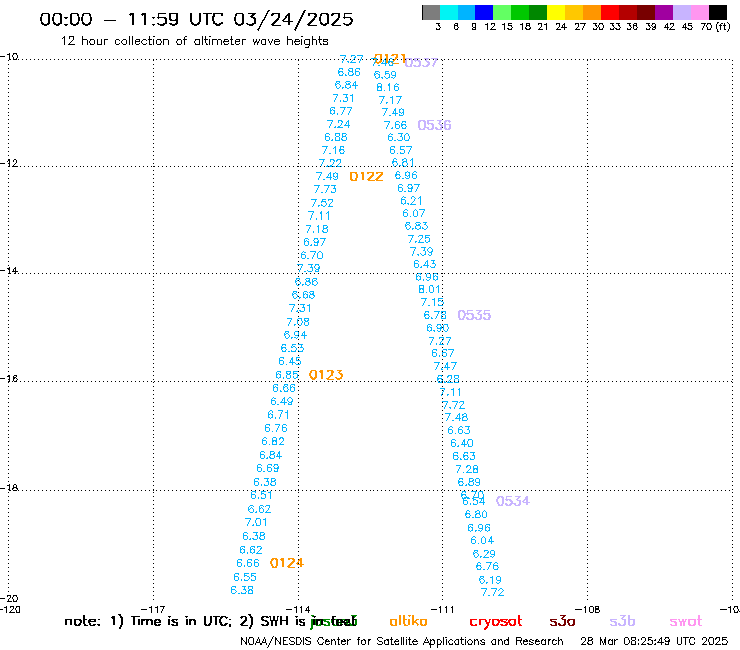Click the lavender 0537 time marker
This screenshot has height=650, width=740.
(421, 62)
